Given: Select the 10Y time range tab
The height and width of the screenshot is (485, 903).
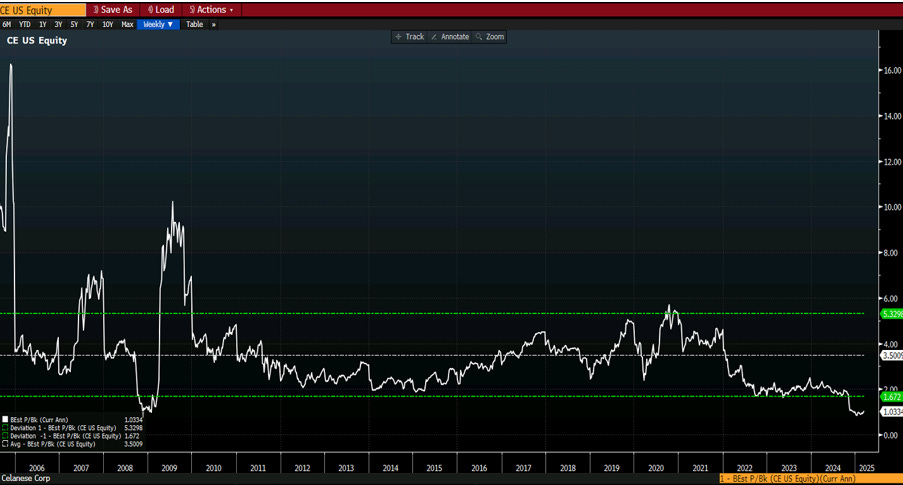Looking at the screenshot, I should tap(108, 24).
